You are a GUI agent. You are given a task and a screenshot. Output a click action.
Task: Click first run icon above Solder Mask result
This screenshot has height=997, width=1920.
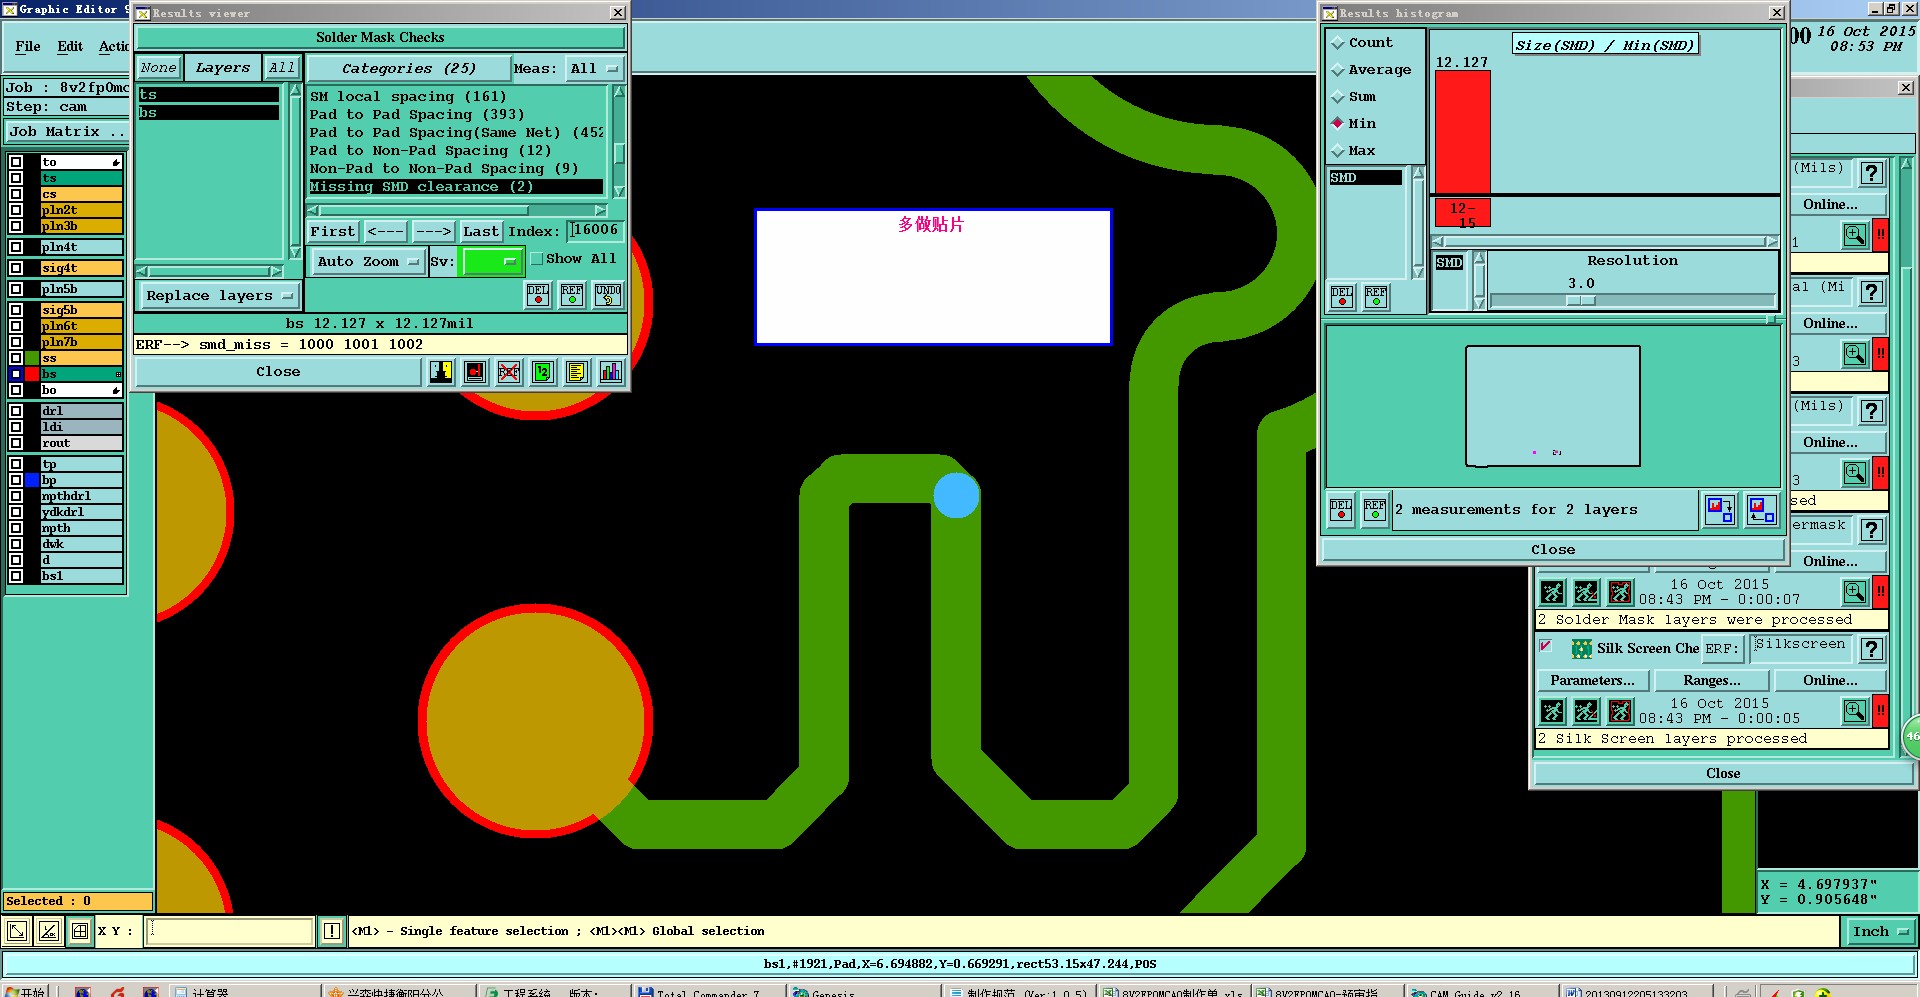tap(1552, 592)
